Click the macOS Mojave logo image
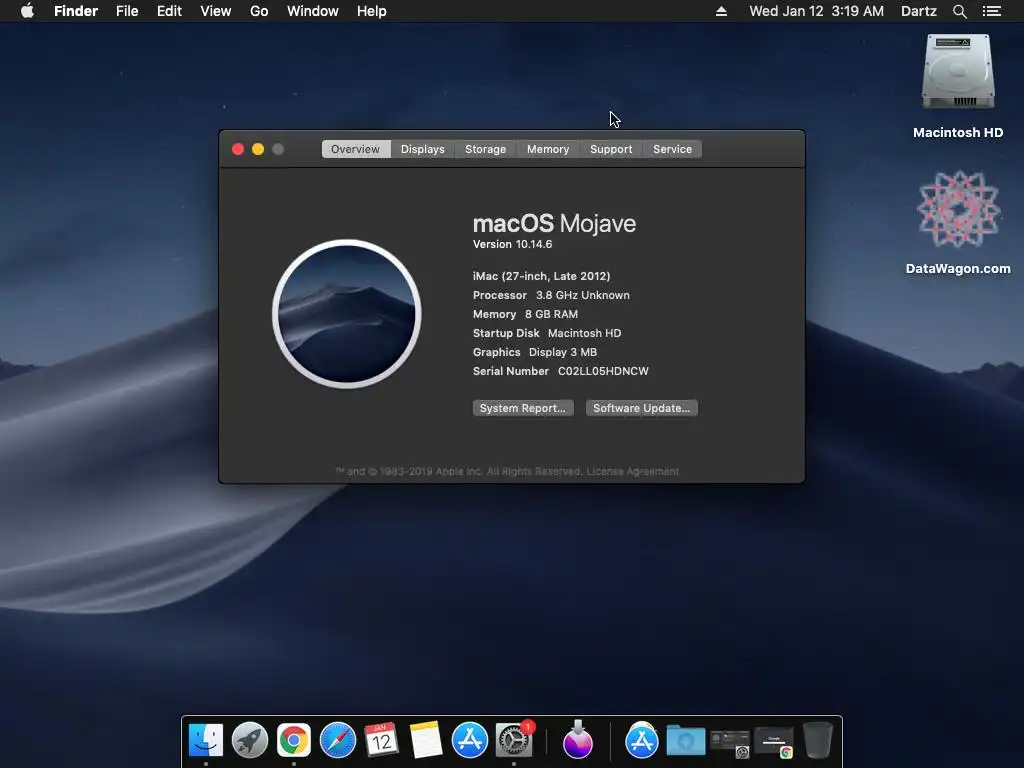The height and width of the screenshot is (768, 1024). point(347,314)
